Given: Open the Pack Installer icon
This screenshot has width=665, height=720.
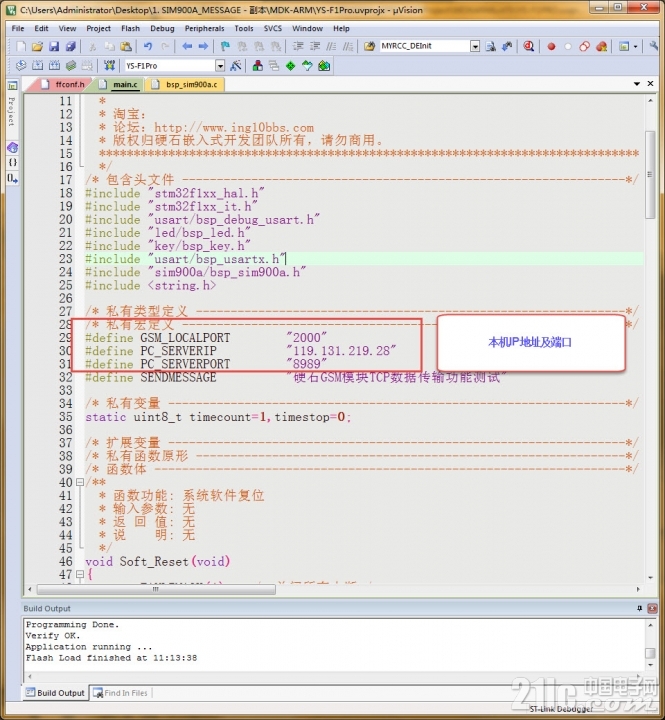Looking at the screenshot, I should (x=324, y=66).
